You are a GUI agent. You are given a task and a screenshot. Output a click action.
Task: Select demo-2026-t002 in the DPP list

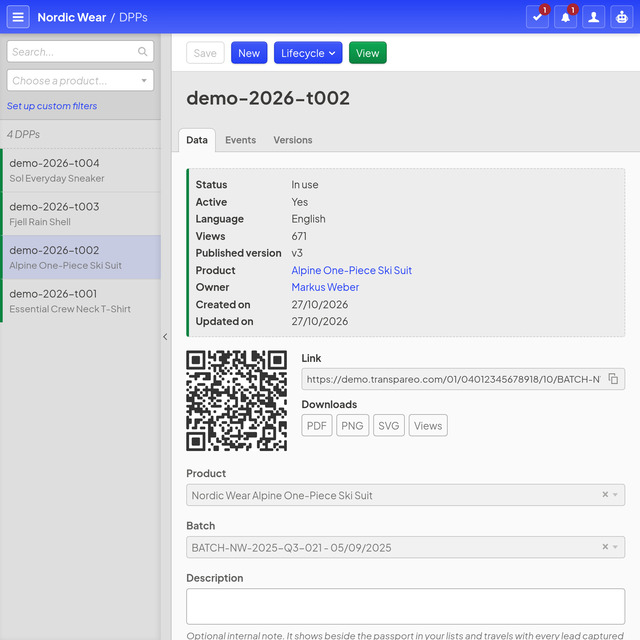[x=81, y=257]
